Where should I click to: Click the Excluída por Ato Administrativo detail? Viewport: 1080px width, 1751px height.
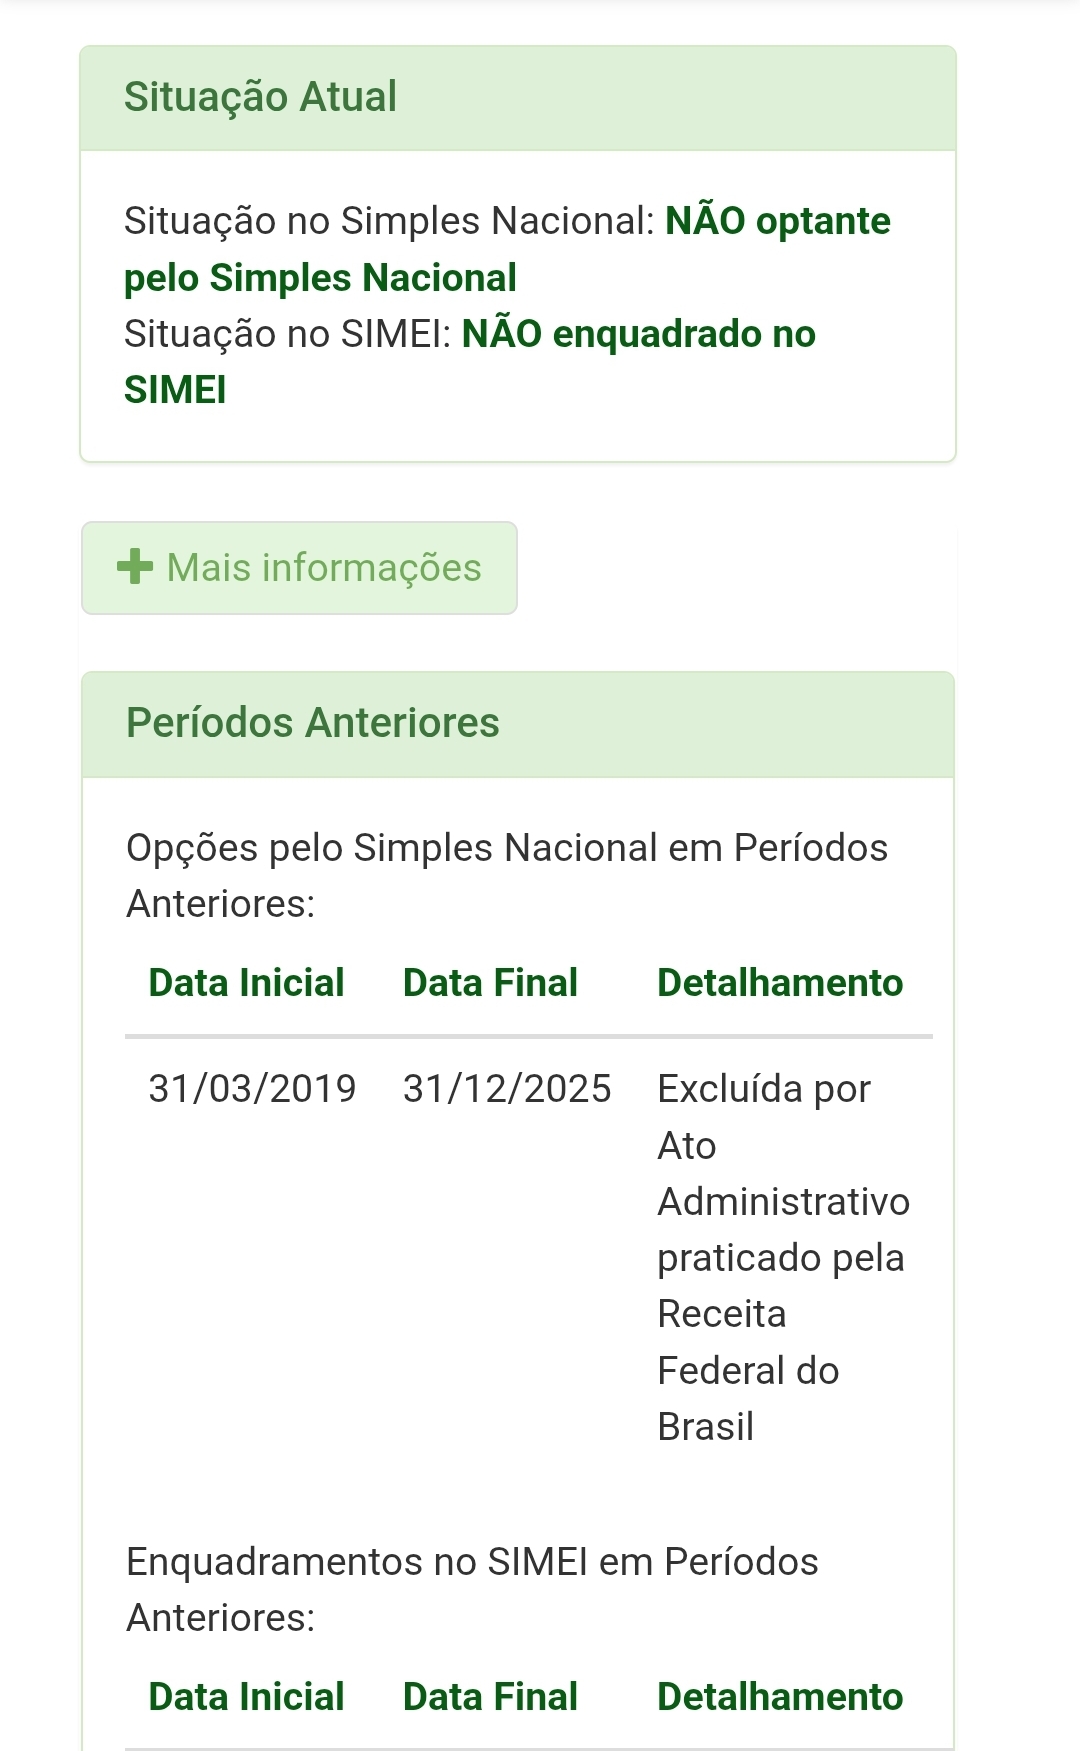click(x=784, y=1257)
